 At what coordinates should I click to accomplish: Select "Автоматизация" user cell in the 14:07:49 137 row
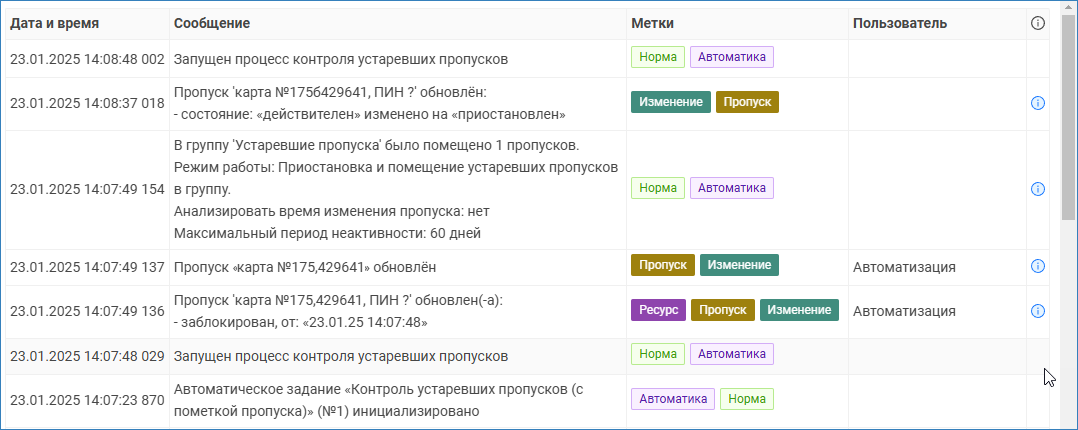[904, 267]
